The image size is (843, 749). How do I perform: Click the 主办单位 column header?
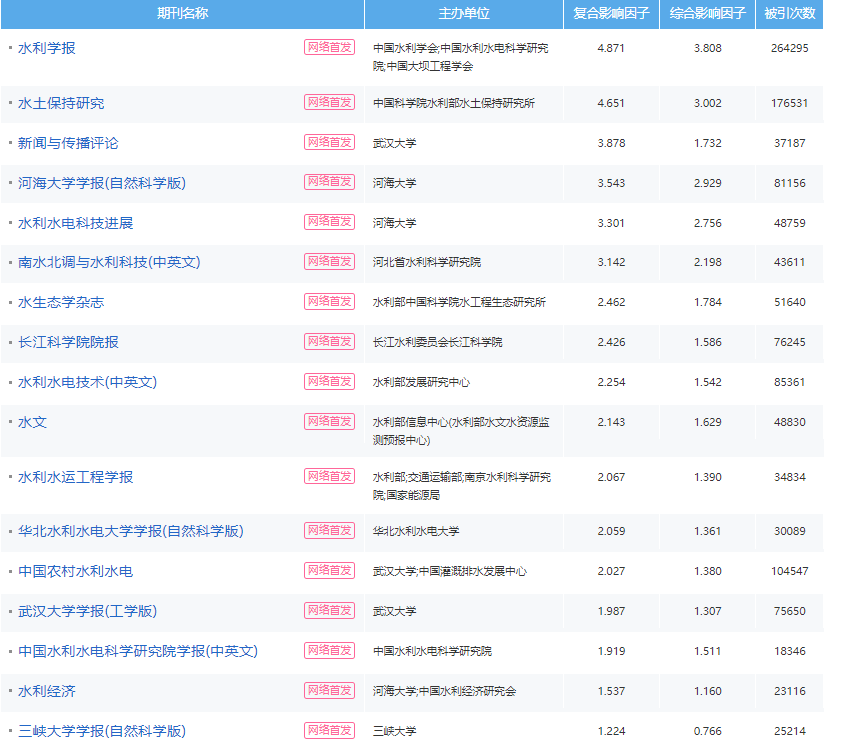464,13
